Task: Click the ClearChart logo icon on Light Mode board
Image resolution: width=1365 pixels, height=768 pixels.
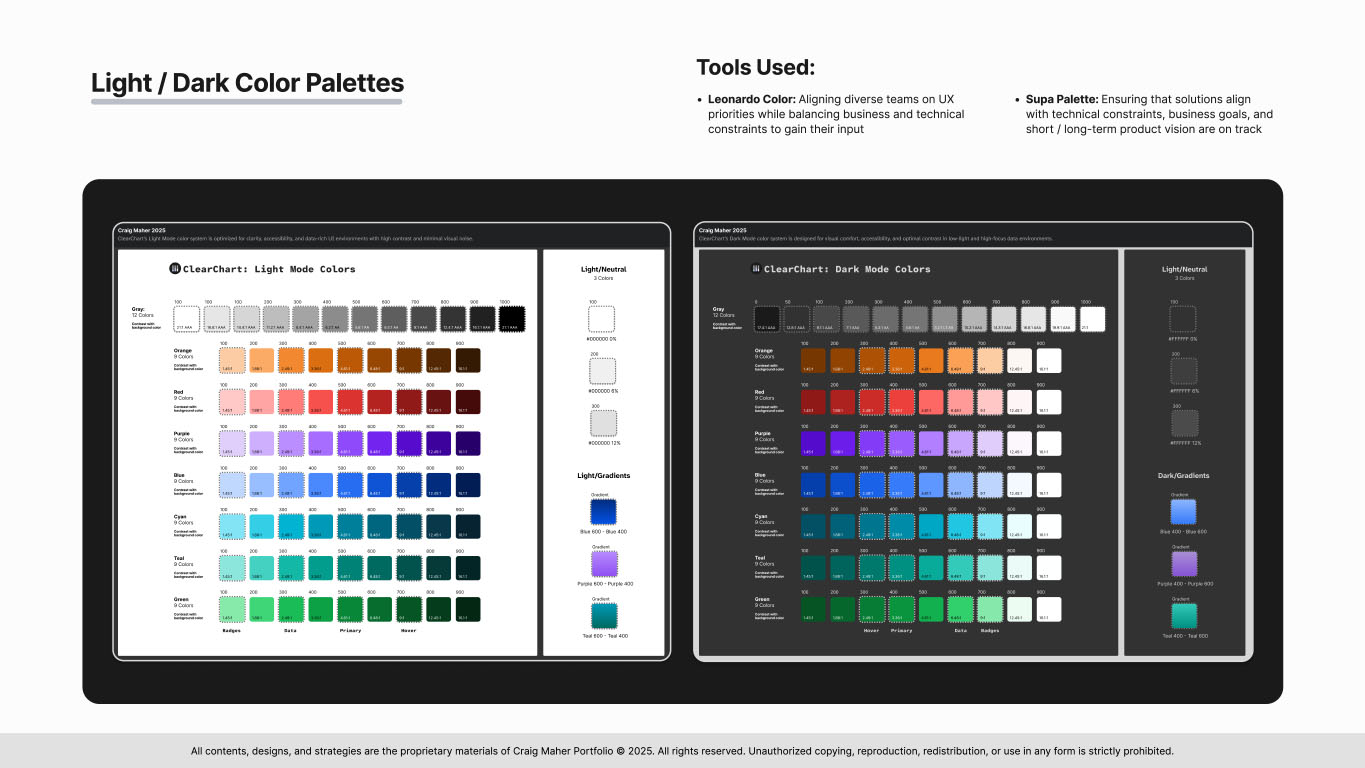Action: click(x=174, y=268)
